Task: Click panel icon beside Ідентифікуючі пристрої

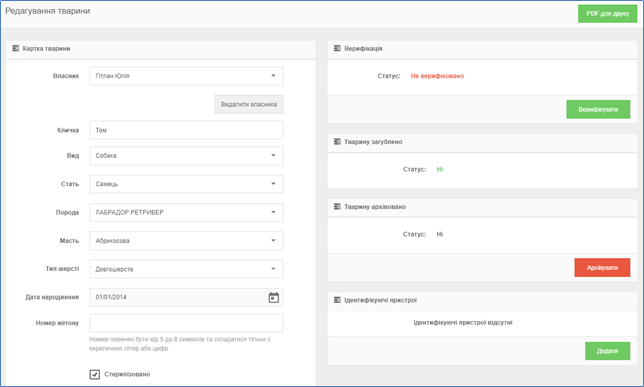Action: tap(337, 300)
